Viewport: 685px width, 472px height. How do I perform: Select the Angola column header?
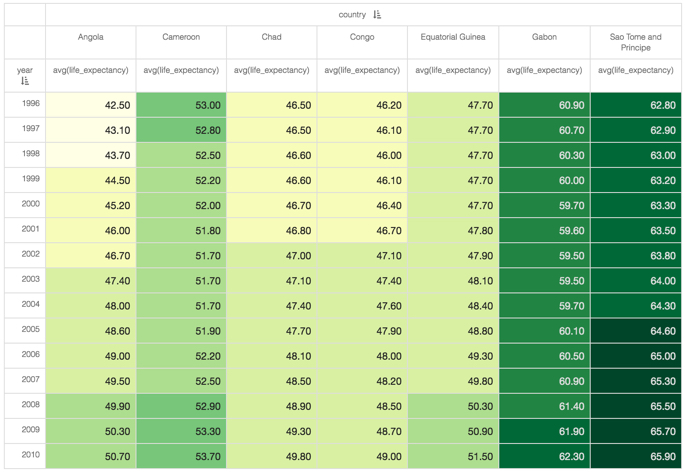[91, 37]
